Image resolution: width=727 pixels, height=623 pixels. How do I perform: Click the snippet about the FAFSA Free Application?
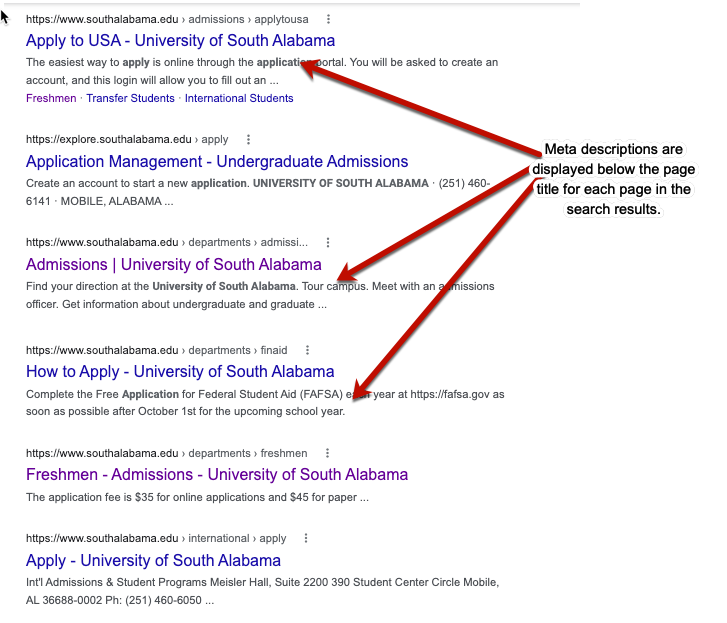click(x=265, y=403)
